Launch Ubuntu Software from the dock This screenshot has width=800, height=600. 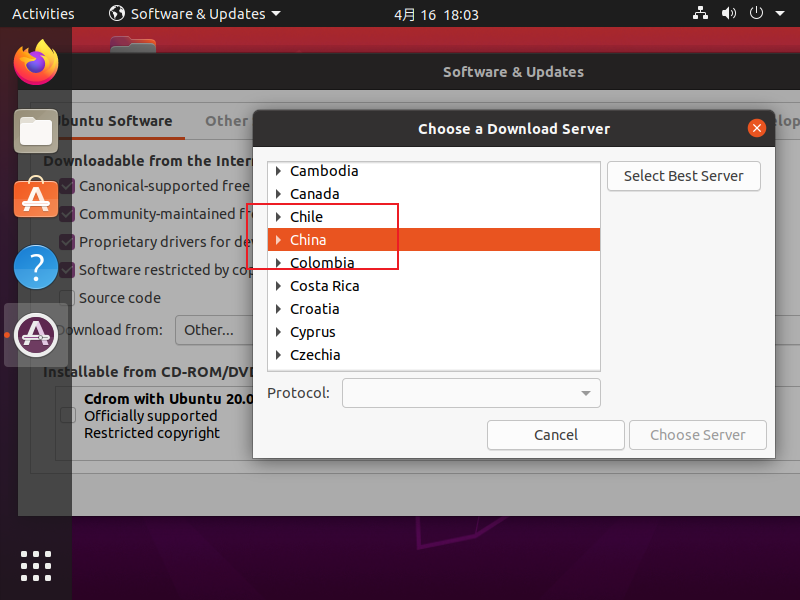[x=36, y=197]
